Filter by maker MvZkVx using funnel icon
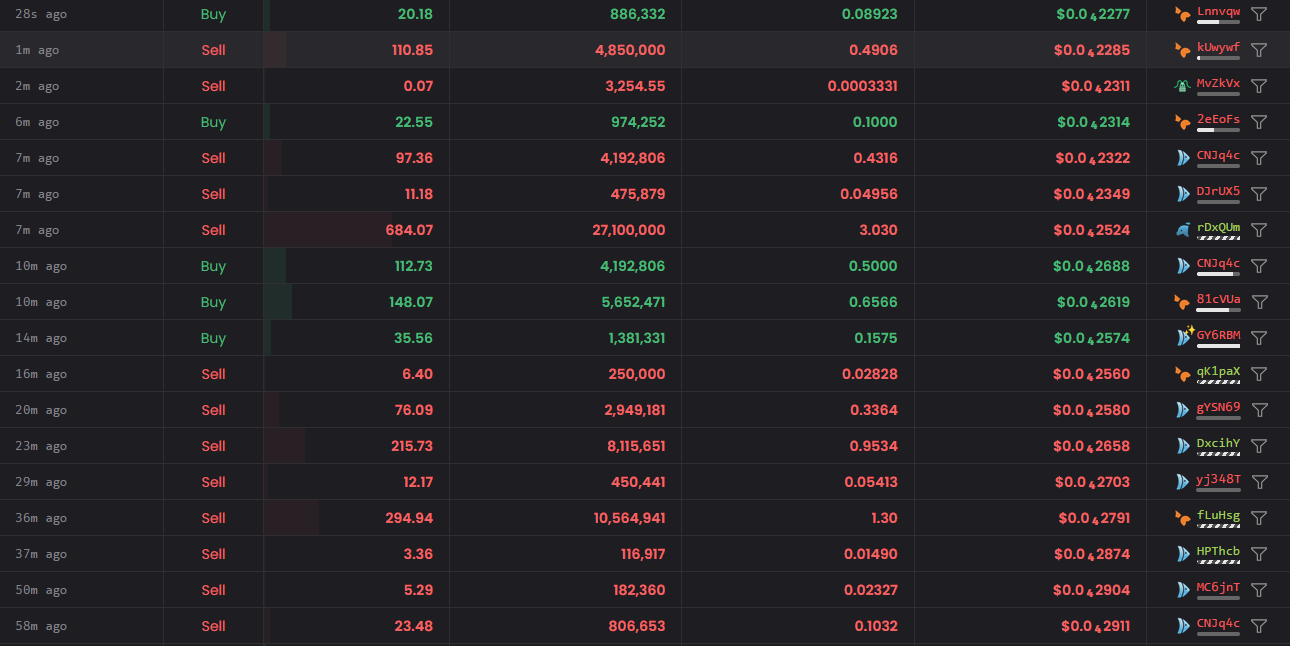The height and width of the screenshot is (646, 1290). (1259, 86)
